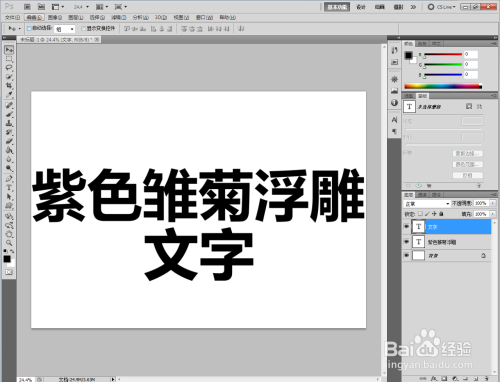The height and width of the screenshot is (382, 500).
Task: Toggle Quick Mask mode at toolbox bottom
Action: [x=9, y=272]
